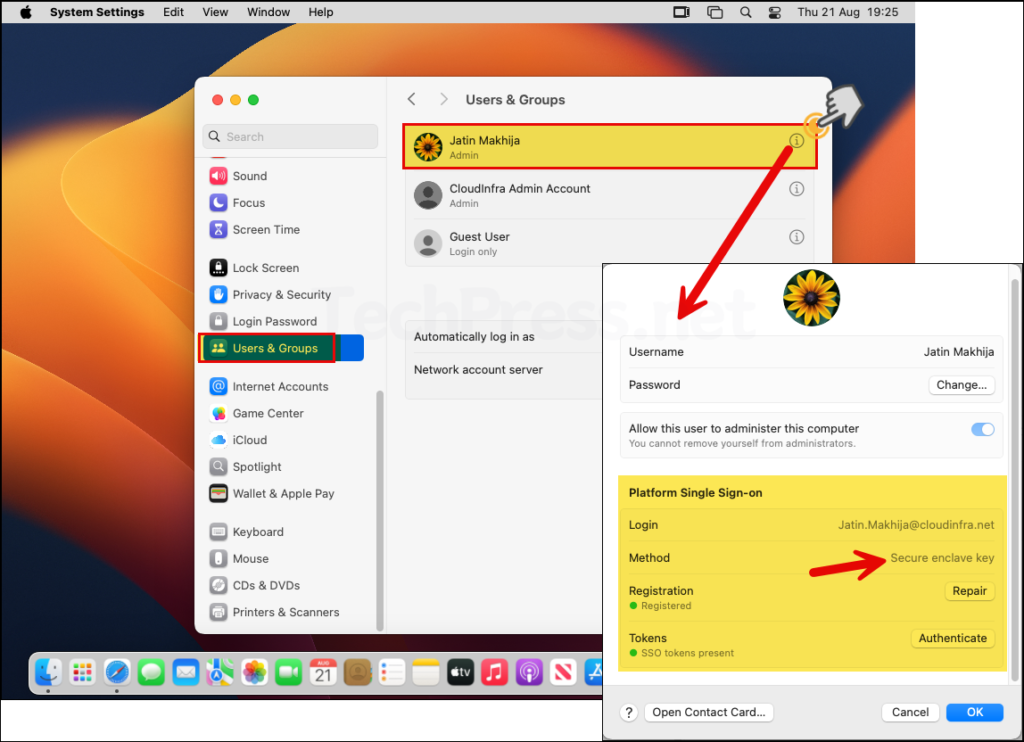Open Podcasts from the Dock
This screenshot has height=742, width=1024.
pyautogui.click(x=529, y=672)
